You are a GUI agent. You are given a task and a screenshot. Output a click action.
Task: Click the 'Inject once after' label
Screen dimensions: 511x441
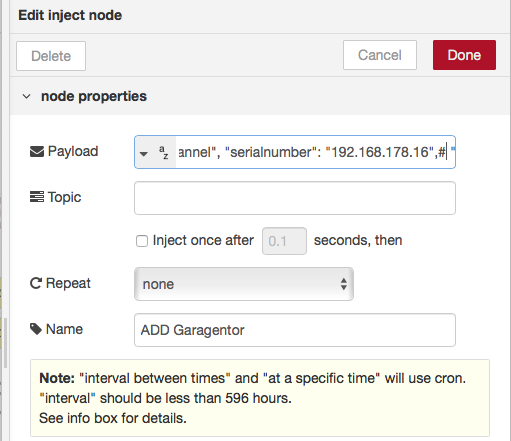coord(203,240)
